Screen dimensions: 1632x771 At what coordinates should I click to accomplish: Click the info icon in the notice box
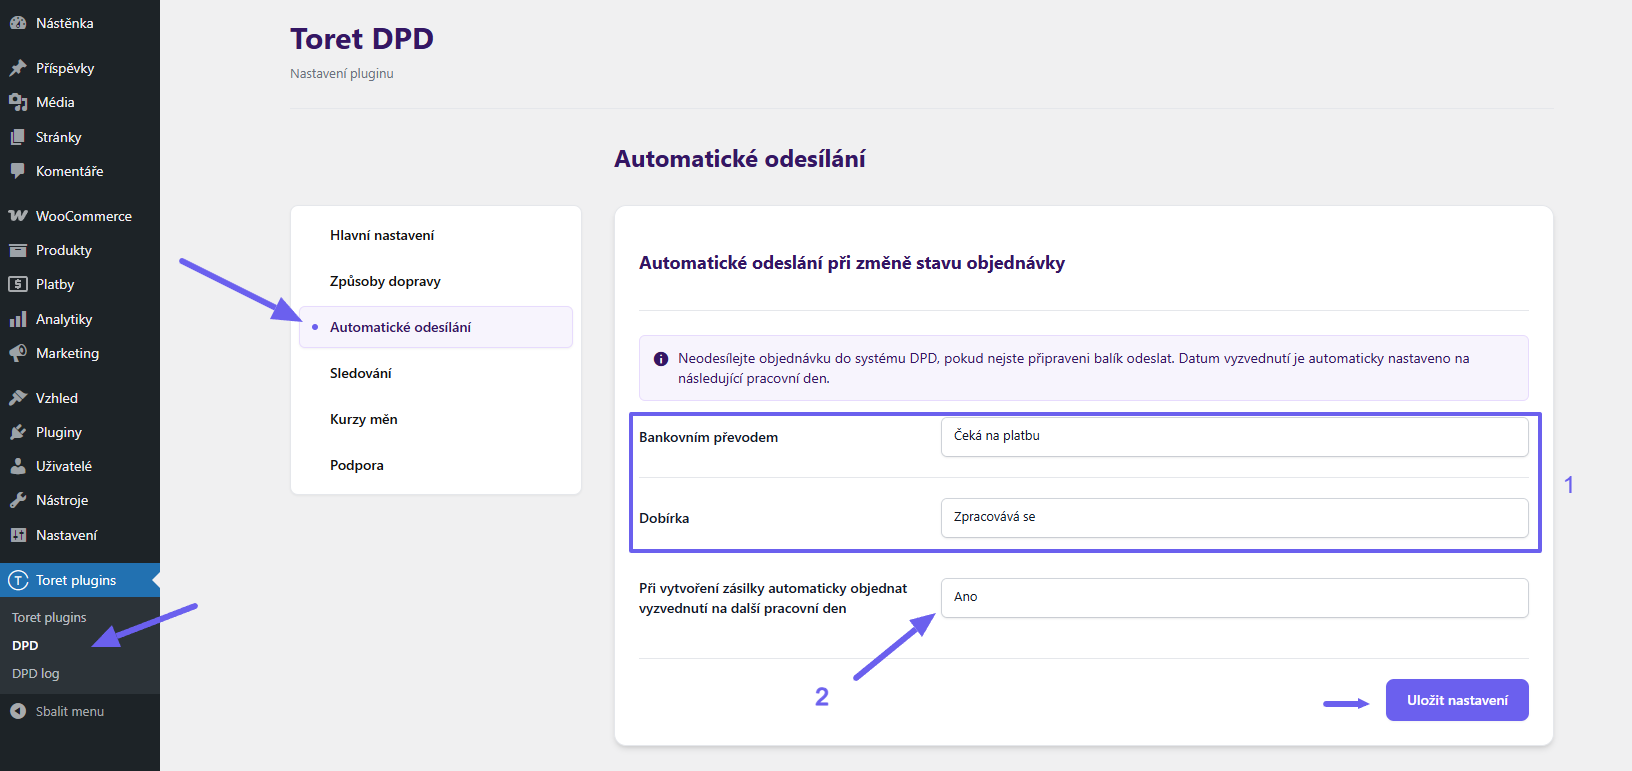coord(661,359)
